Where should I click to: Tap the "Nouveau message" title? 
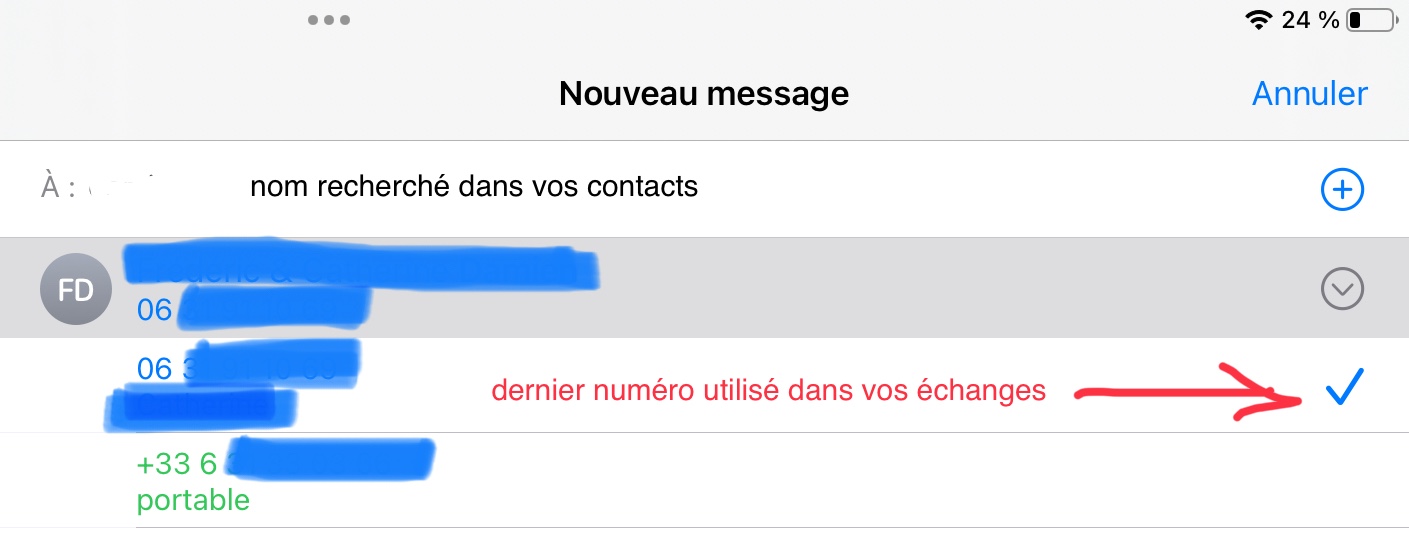click(703, 94)
